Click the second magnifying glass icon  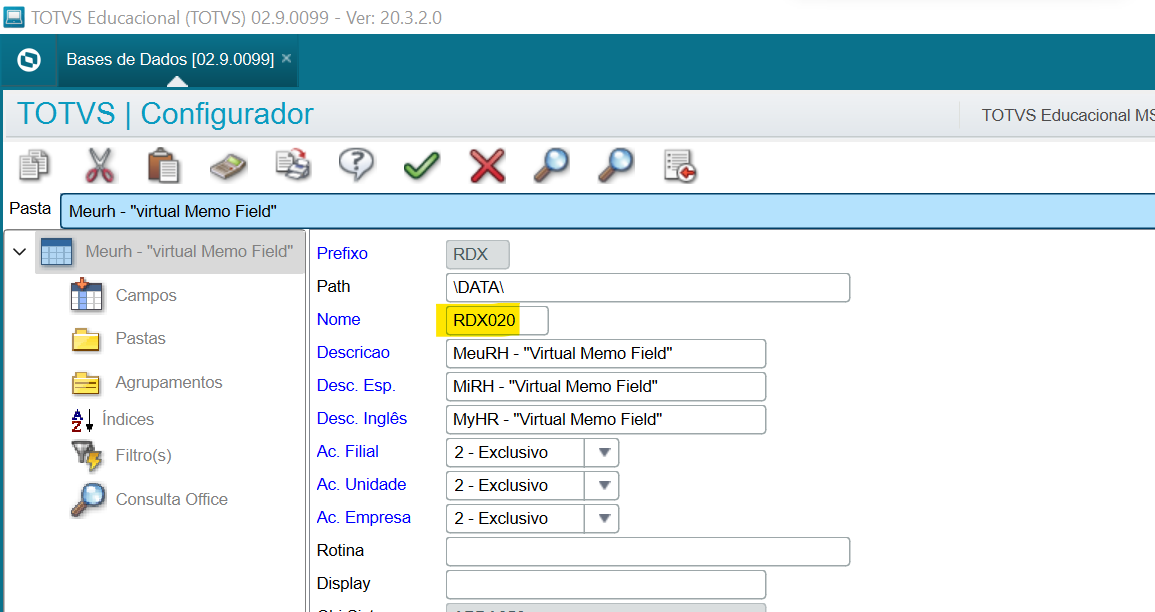pos(616,165)
